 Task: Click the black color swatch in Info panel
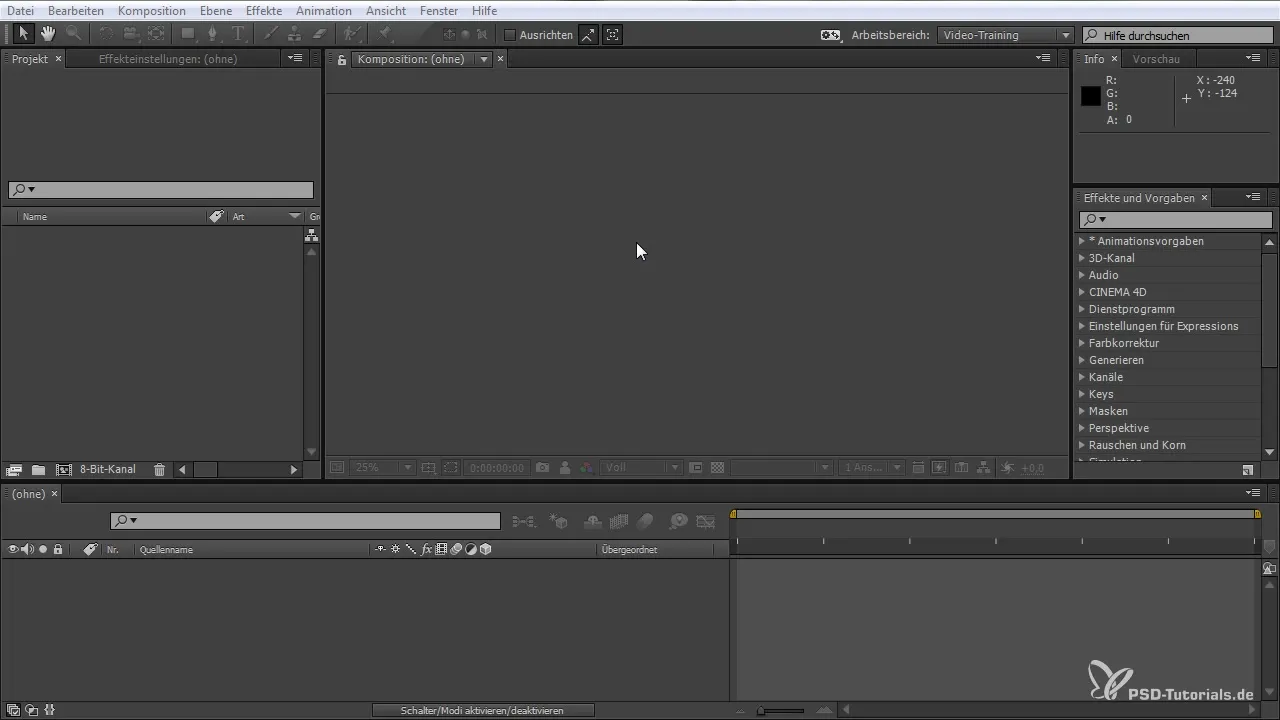(1091, 96)
